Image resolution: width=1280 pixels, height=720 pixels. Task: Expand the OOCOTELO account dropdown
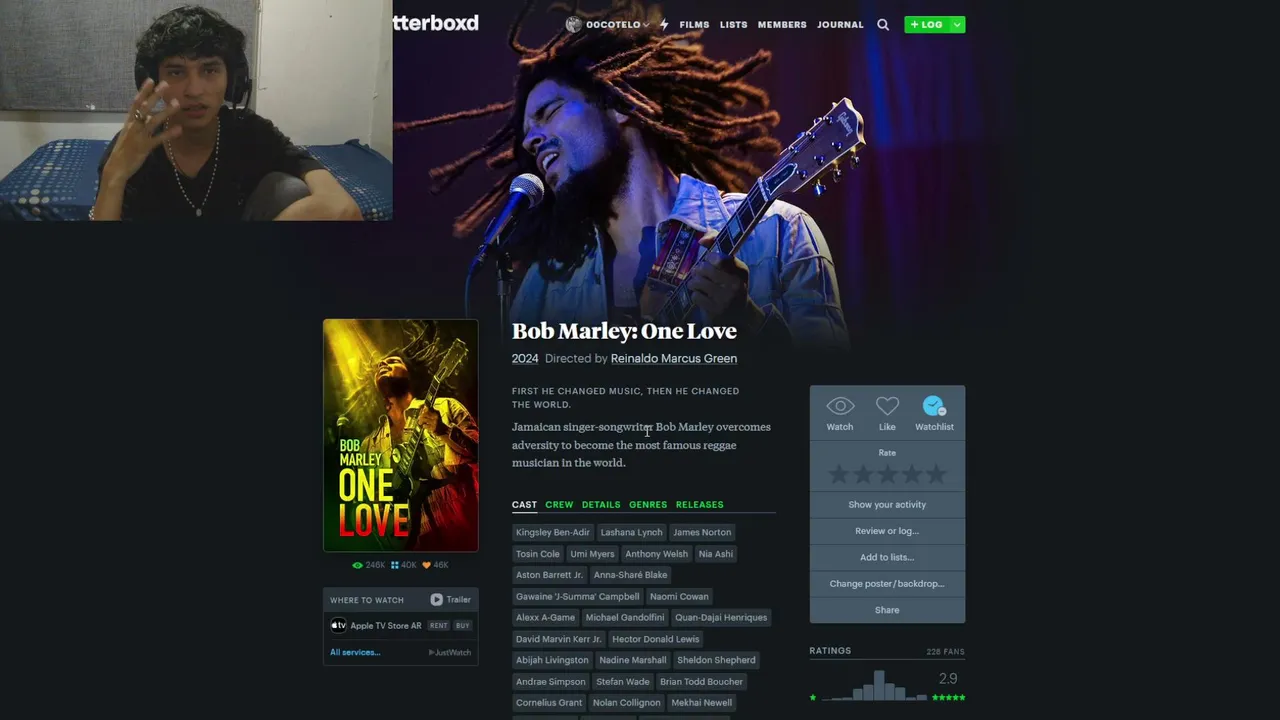(x=646, y=25)
